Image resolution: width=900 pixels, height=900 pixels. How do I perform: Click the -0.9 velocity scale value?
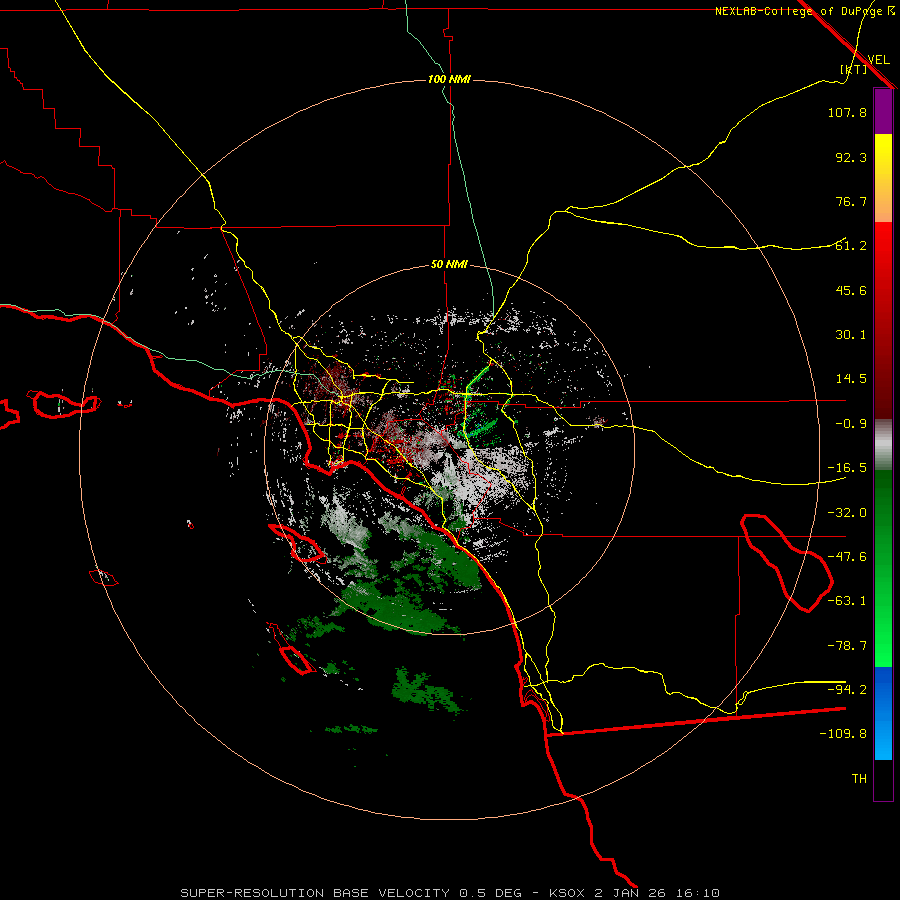[x=851, y=424]
